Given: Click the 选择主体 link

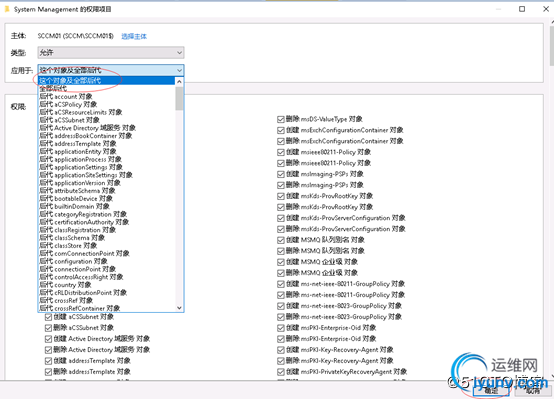Looking at the screenshot, I should pos(134,36).
